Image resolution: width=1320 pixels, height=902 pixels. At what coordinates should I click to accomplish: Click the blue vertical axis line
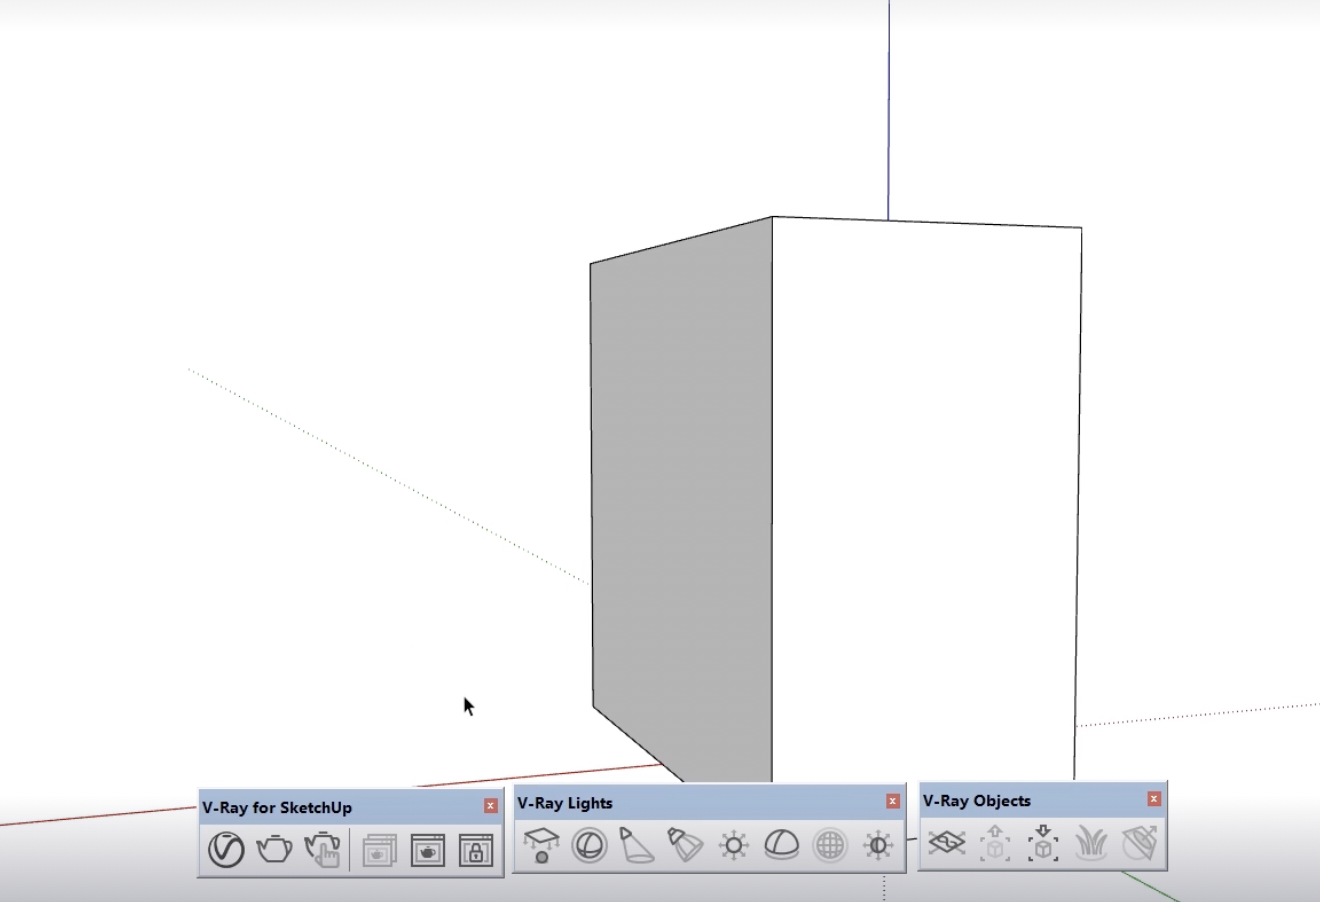(x=889, y=110)
